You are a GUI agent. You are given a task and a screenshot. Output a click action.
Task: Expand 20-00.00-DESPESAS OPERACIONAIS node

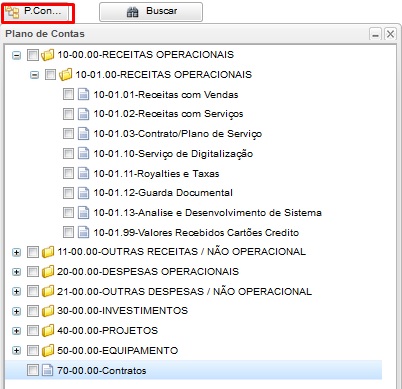(x=16, y=272)
